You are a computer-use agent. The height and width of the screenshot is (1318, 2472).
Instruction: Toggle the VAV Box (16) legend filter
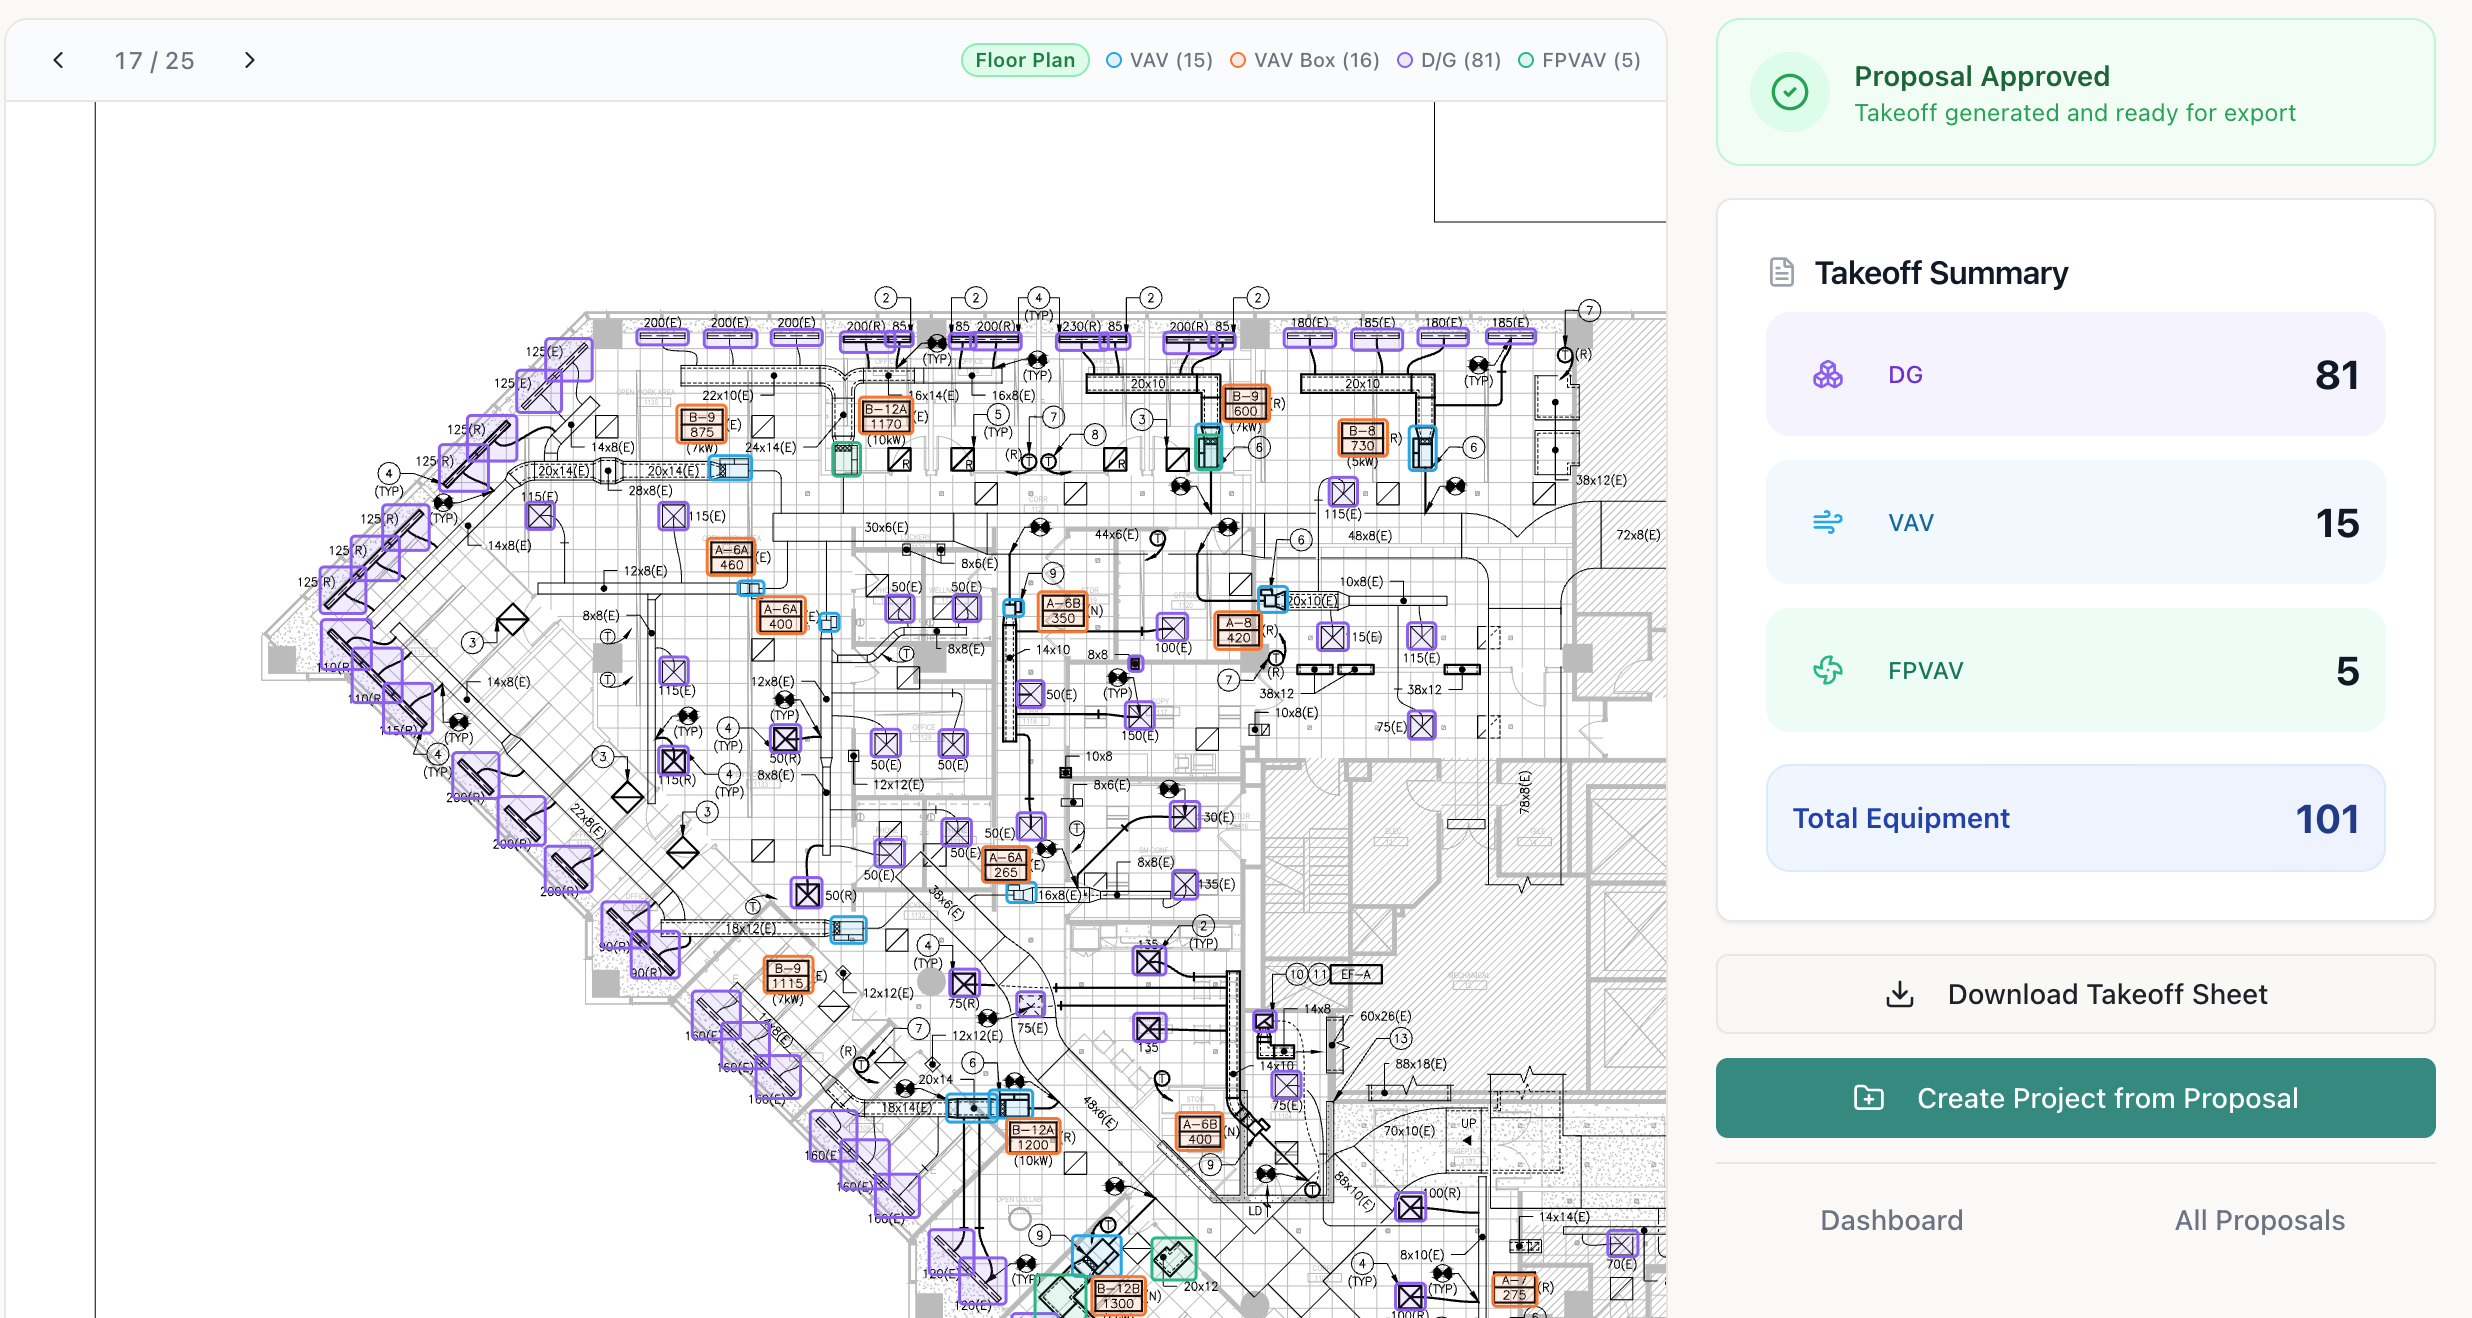pos(1304,60)
